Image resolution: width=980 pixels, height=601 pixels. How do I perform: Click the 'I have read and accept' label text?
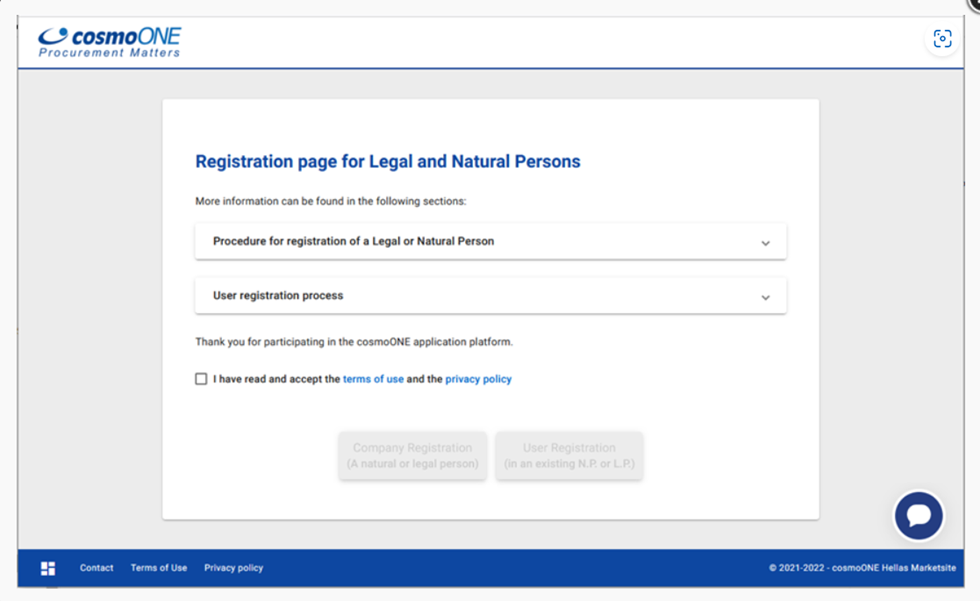click(276, 379)
